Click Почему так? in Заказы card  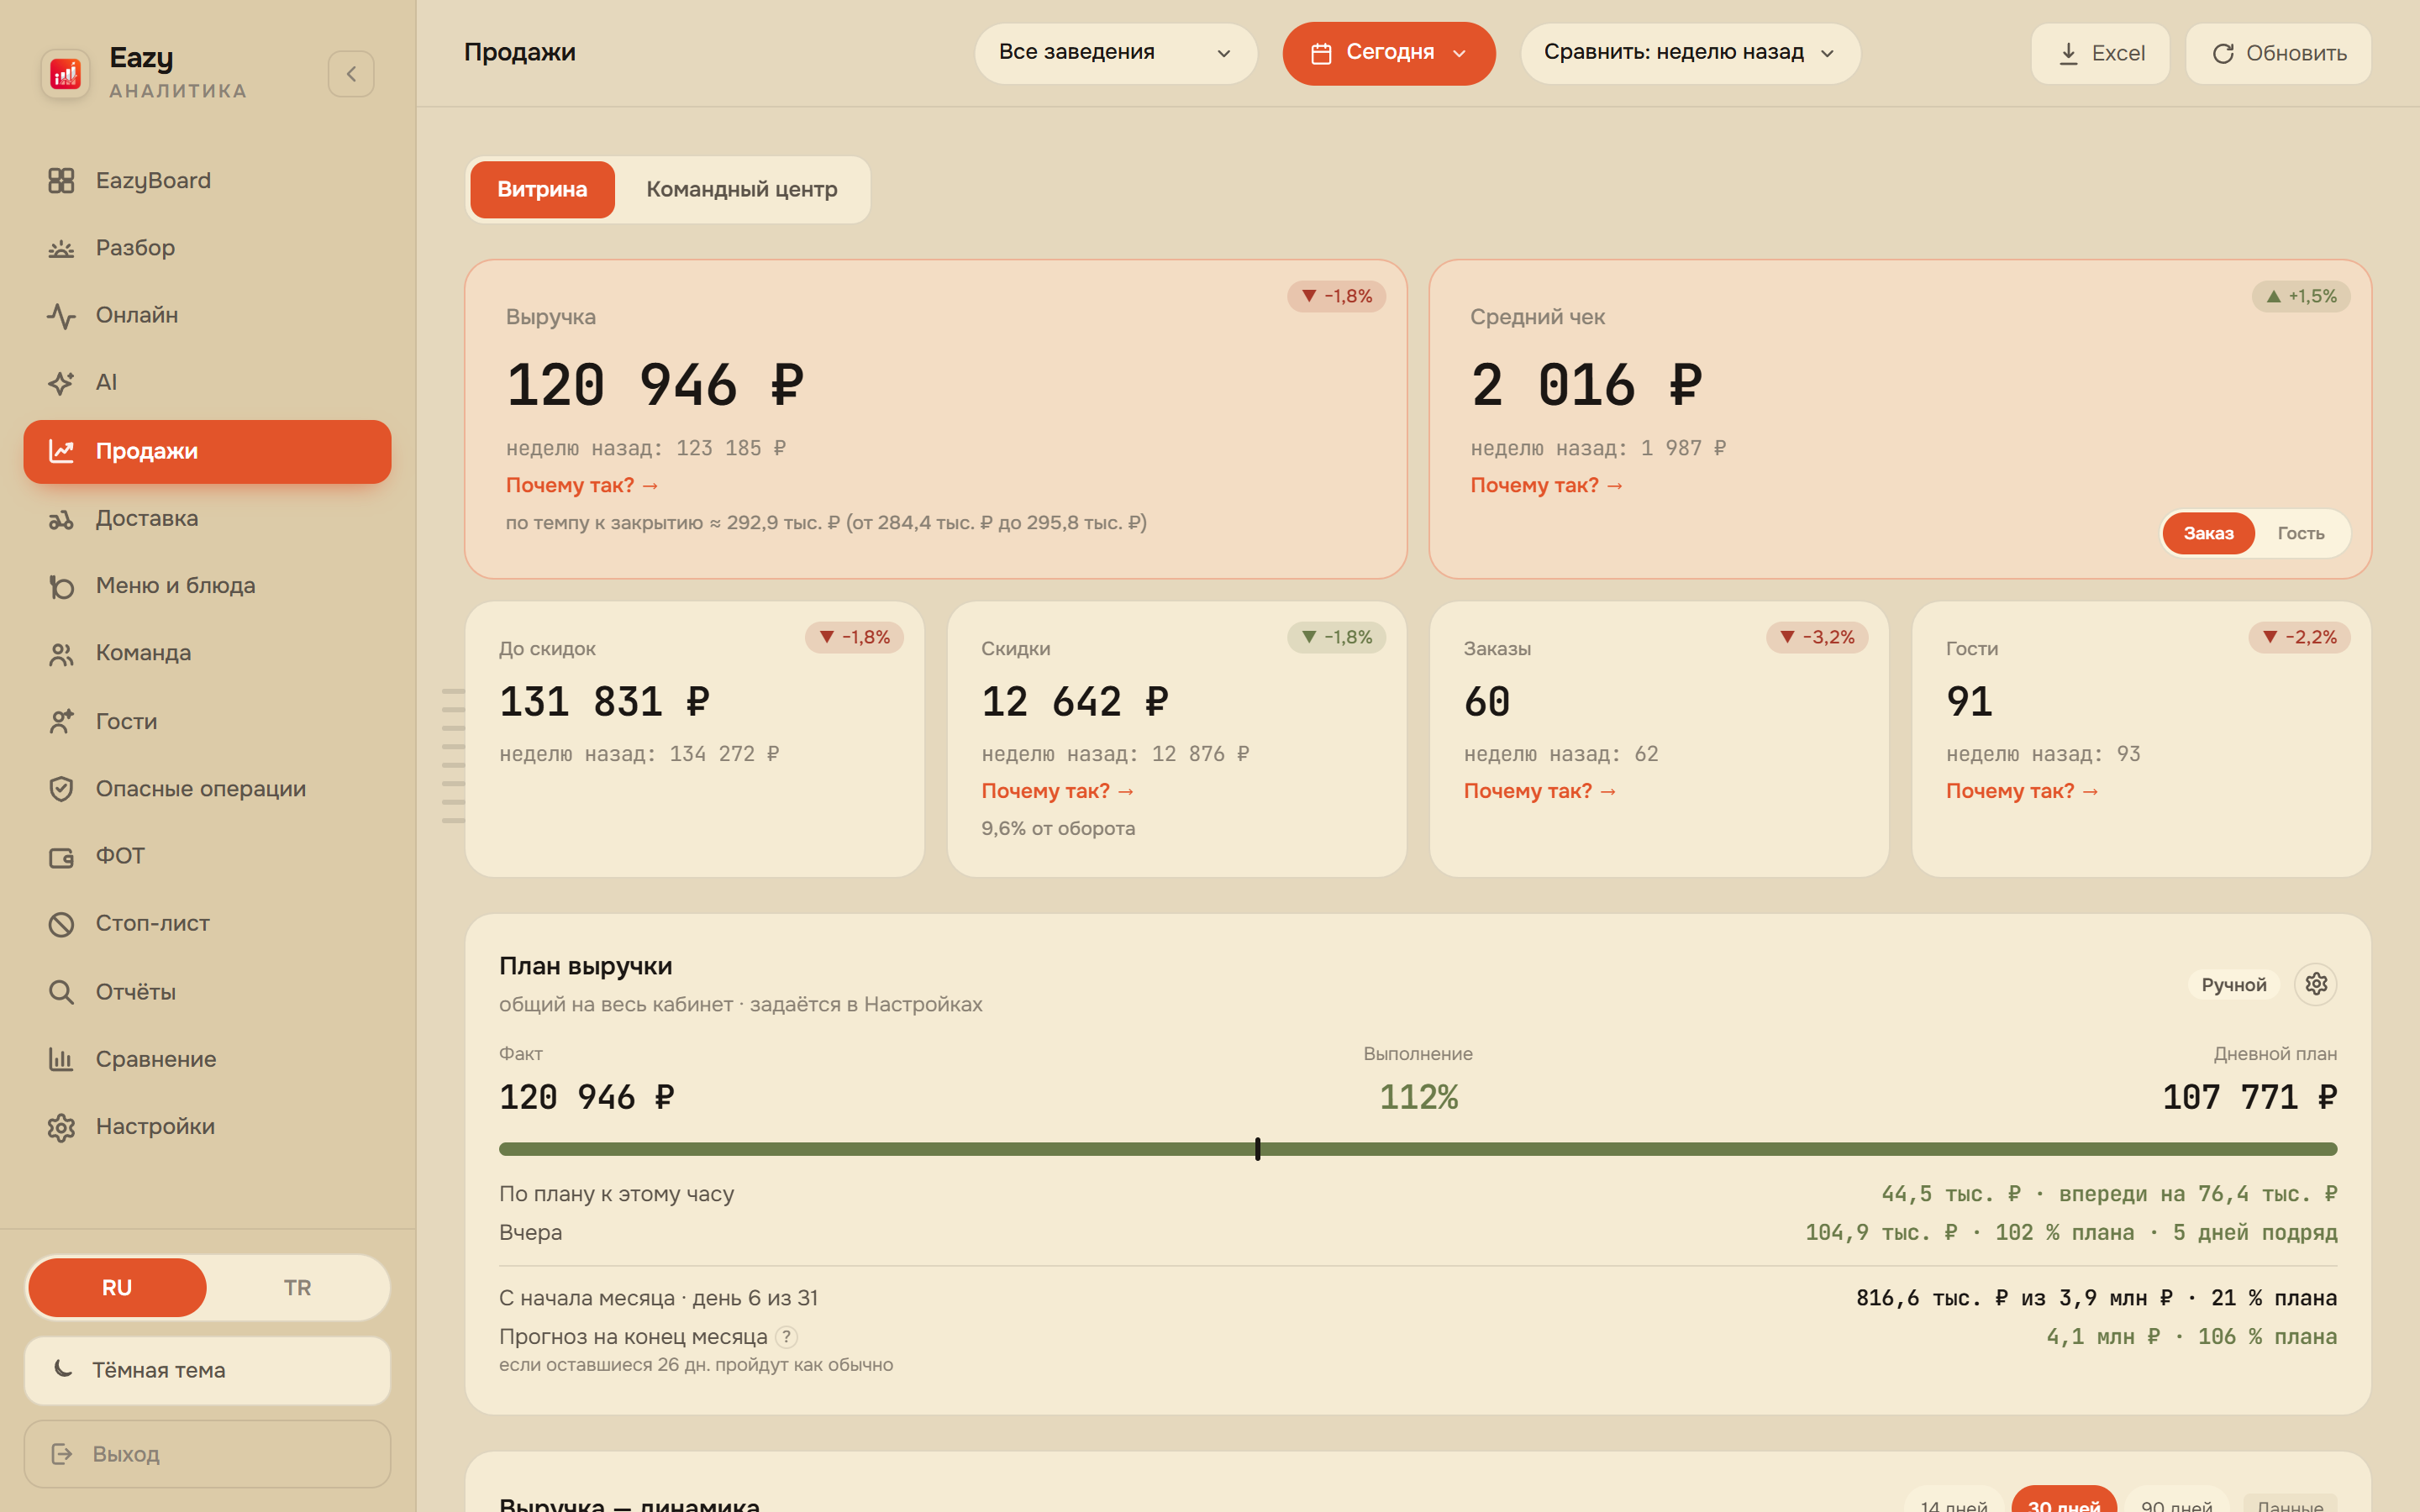1540,791
